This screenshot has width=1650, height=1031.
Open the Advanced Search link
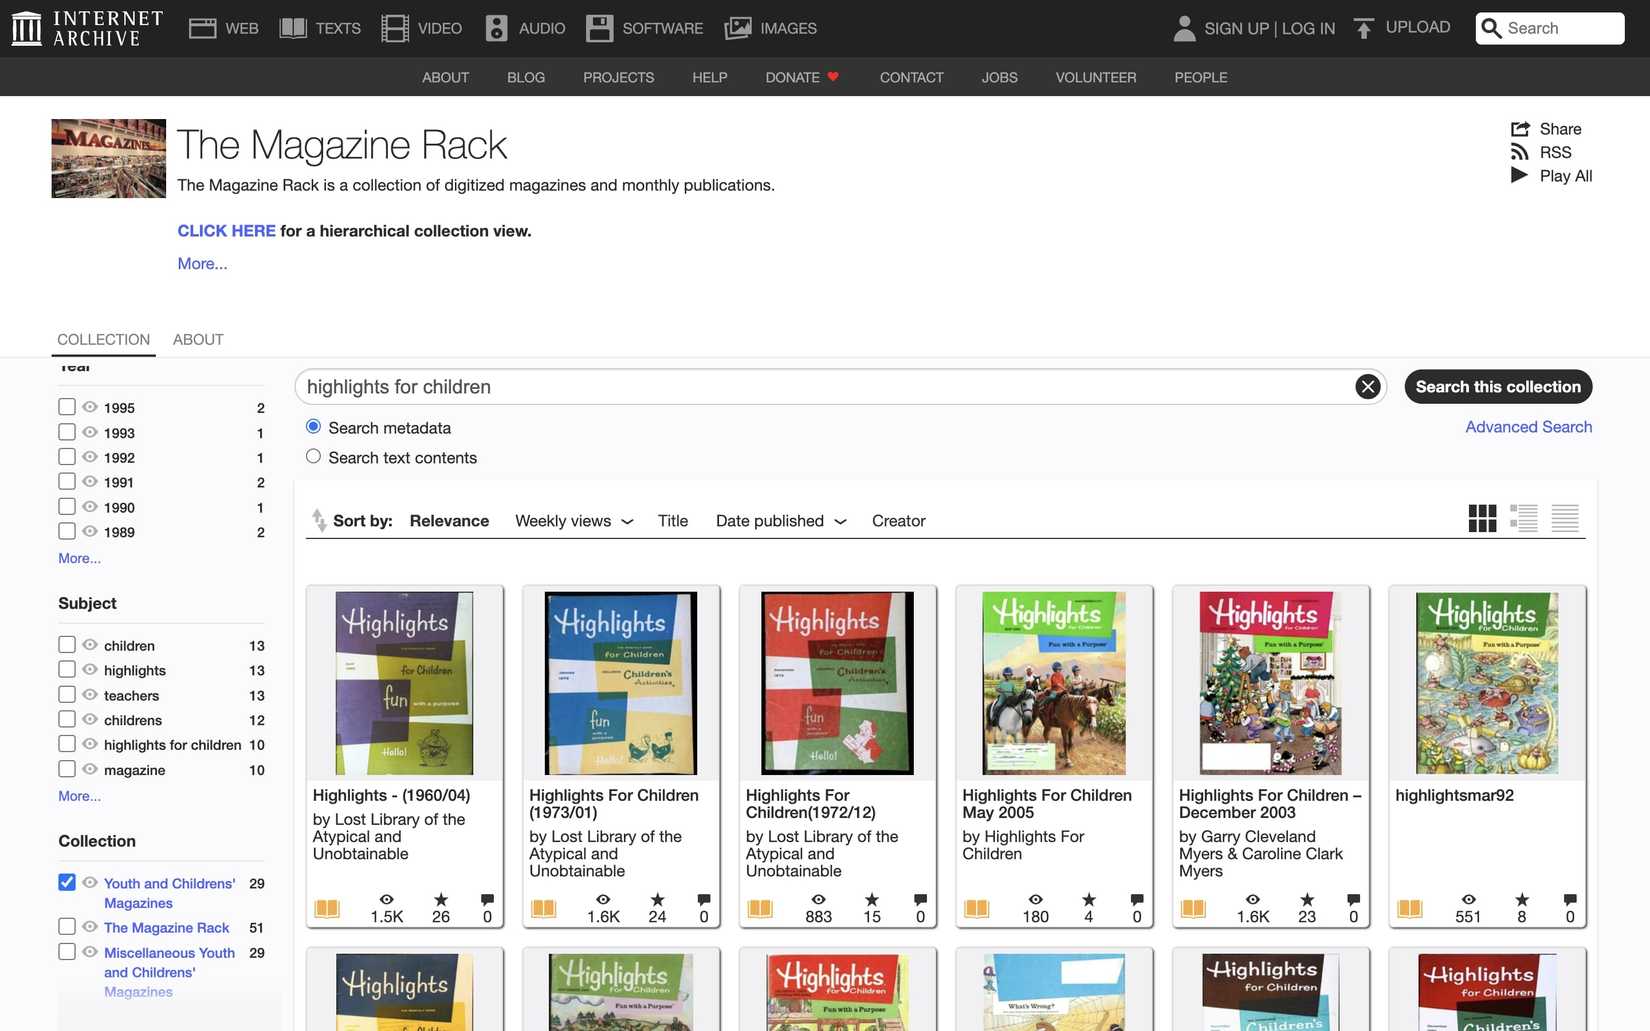tap(1528, 427)
